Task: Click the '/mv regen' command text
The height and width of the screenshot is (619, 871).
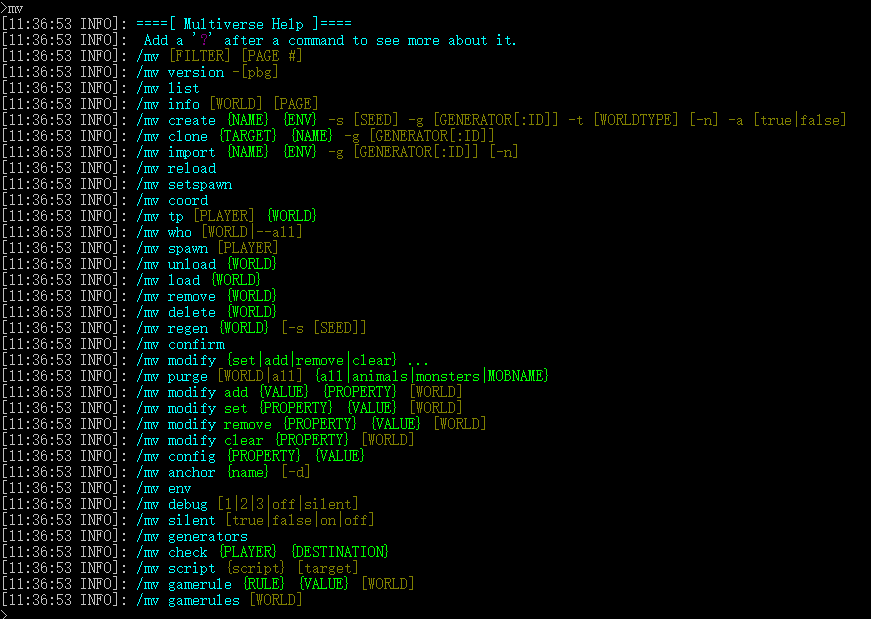Action: click(172, 328)
